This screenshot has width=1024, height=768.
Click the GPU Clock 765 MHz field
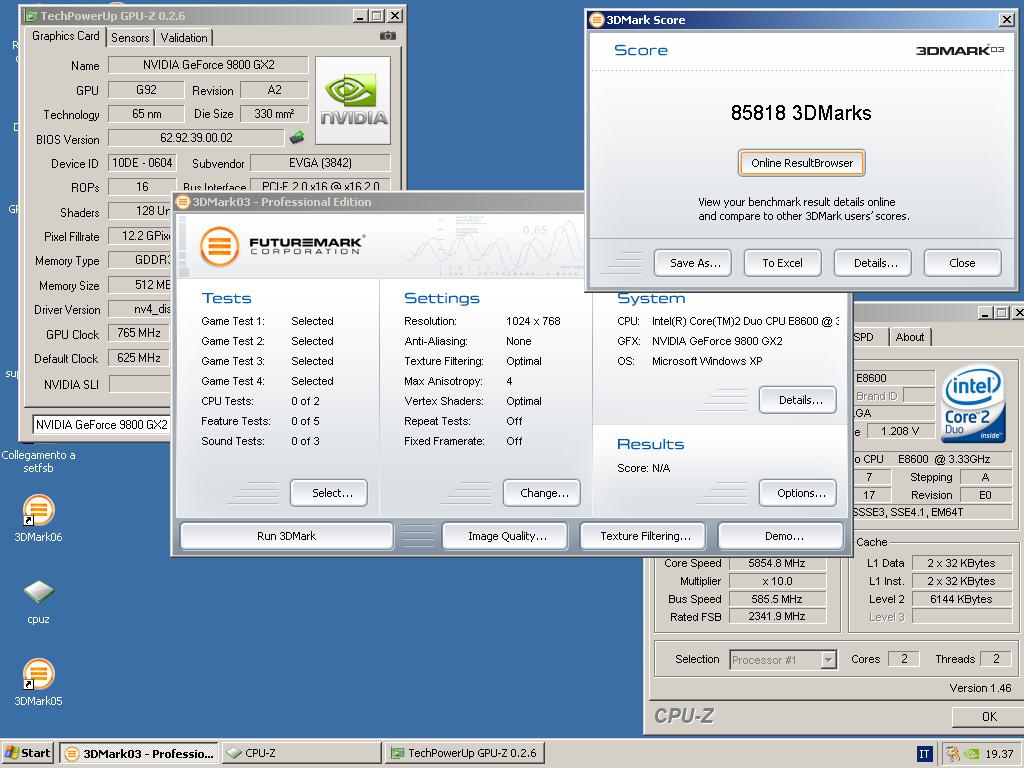point(139,333)
